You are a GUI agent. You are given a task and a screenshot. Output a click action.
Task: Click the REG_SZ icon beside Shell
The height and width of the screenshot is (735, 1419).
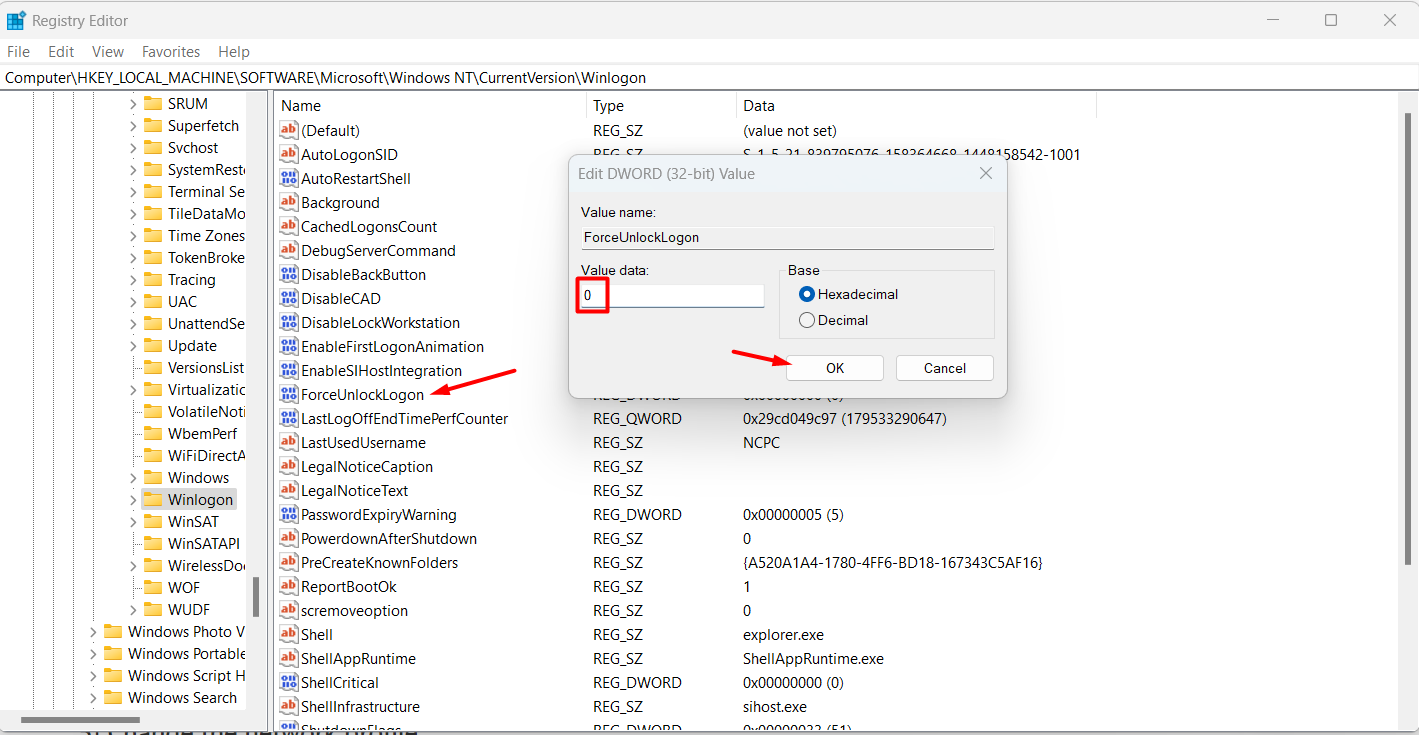(289, 634)
